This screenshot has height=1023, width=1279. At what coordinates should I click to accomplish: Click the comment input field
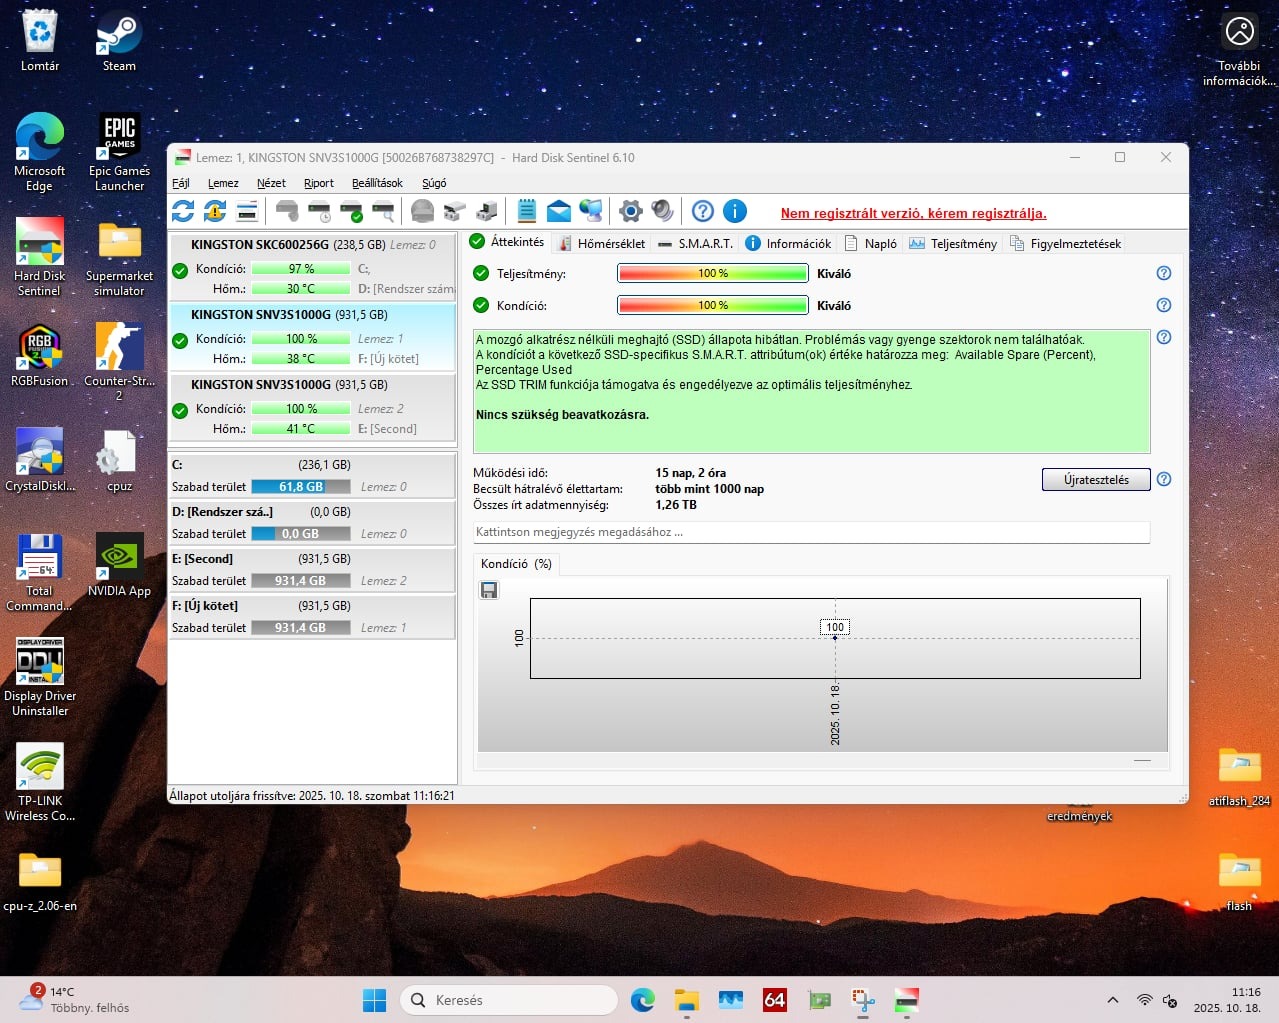pyautogui.click(x=810, y=532)
